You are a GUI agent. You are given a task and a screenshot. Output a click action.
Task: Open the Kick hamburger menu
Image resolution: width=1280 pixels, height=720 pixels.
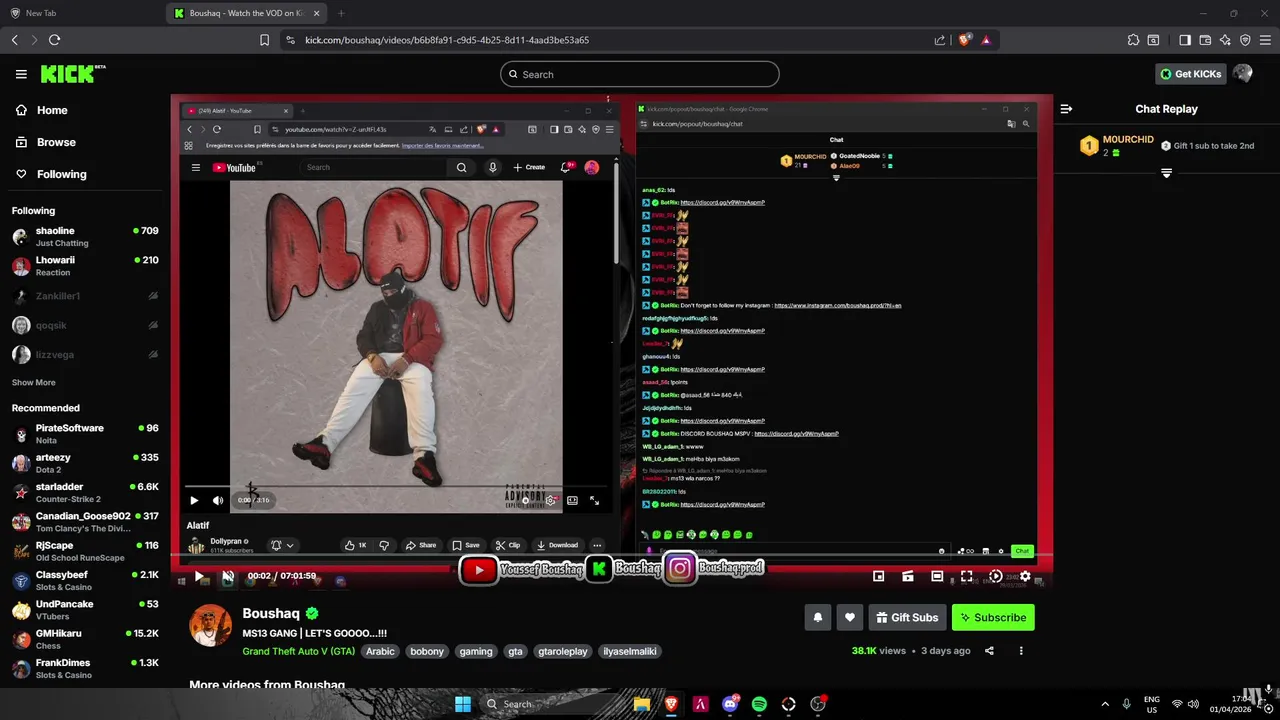coord(21,74)
